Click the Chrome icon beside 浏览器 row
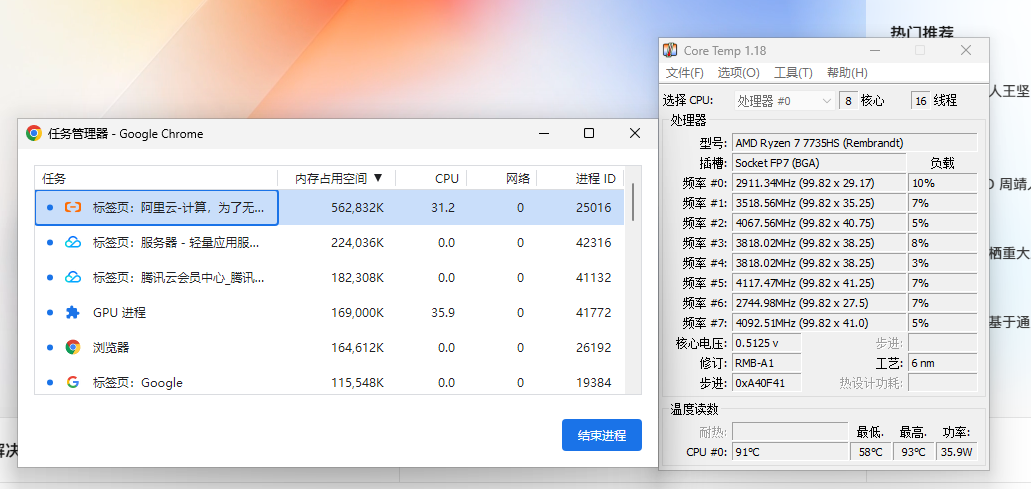The image size is (1031, 489). (x=73, y=347)
